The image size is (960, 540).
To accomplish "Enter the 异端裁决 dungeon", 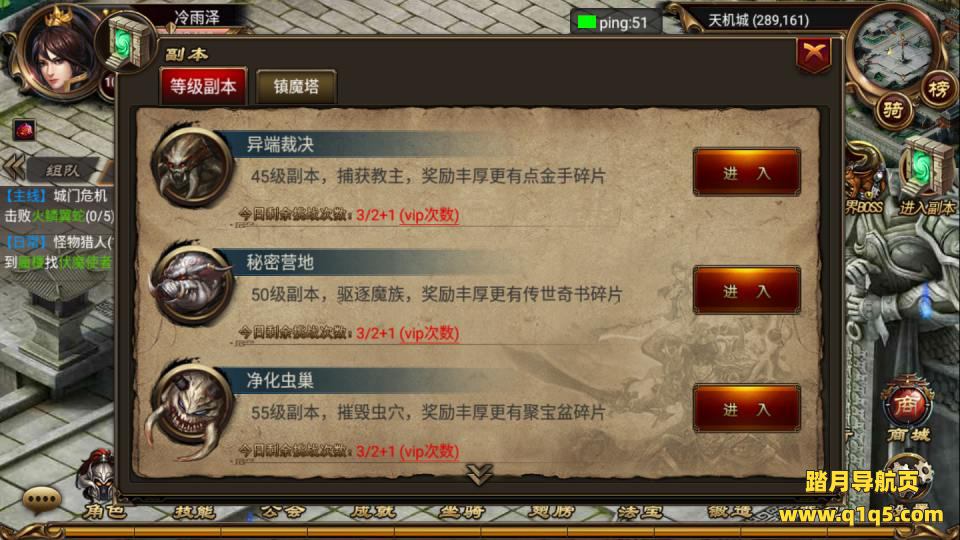I will (x=746, y=172).
